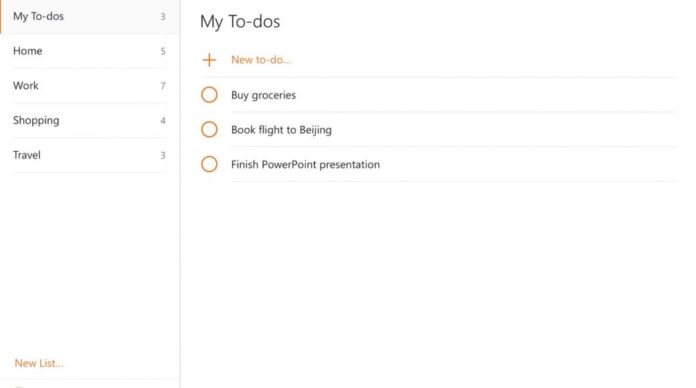
Task: Open the Shopping list
Action: [x=90, y=120]
